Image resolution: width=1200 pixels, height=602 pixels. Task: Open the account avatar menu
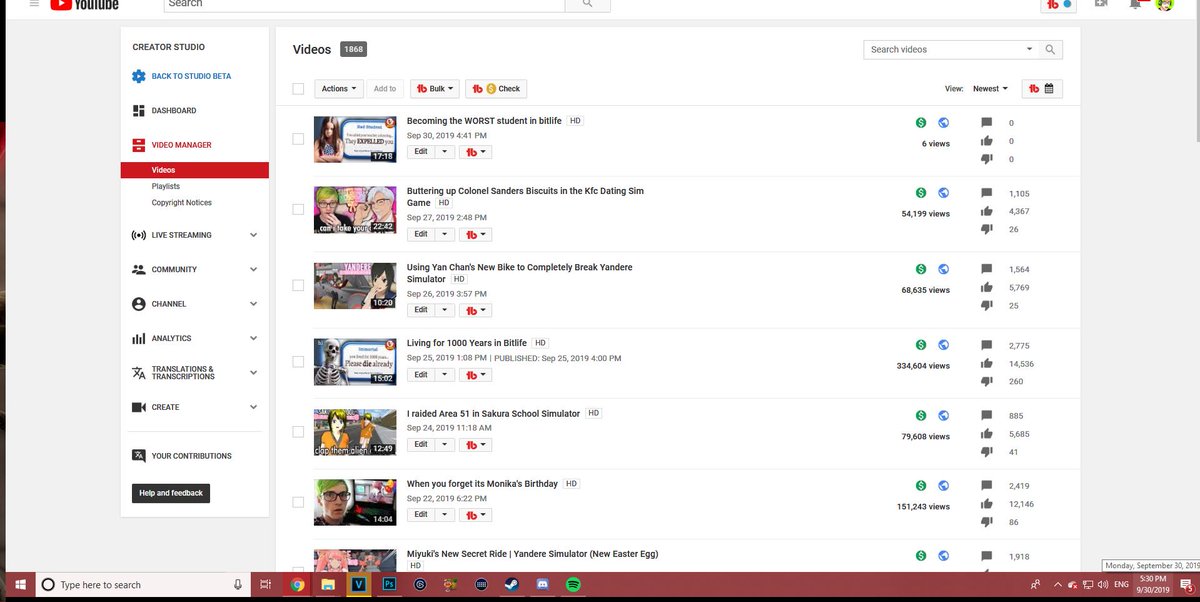pos(1165,4)
